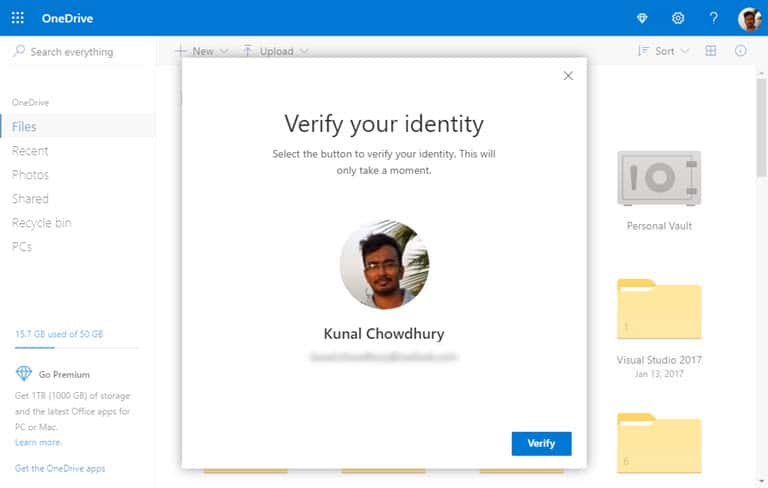Click the Visual Studio 2017 folder name

point(659,360)
